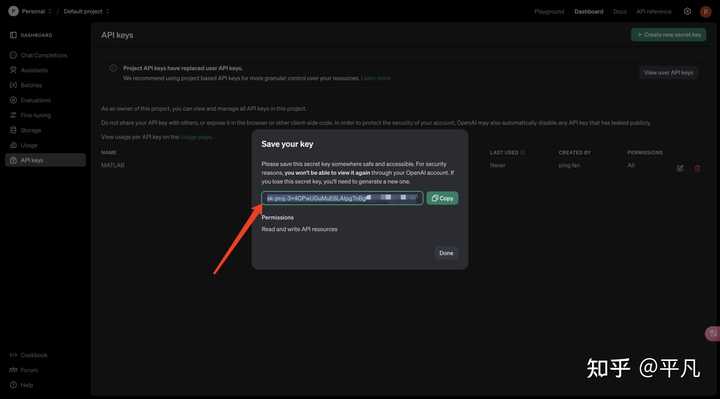720x399 pixels.
Task: Open Chat Completions in the sidebar
Action: pyautogui.click(x=44, y=55)
